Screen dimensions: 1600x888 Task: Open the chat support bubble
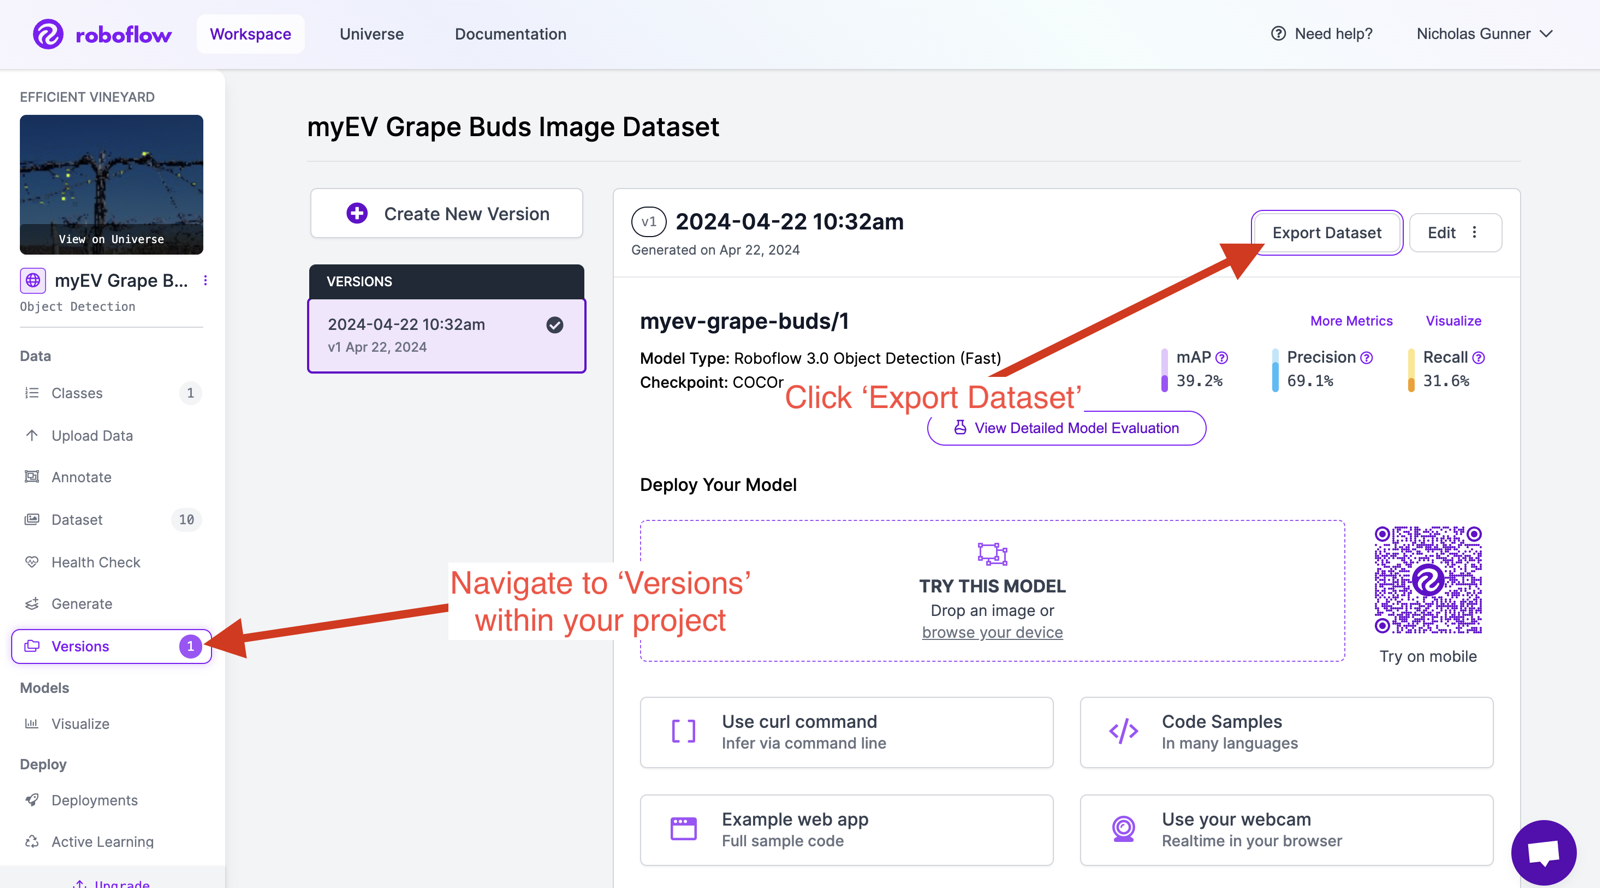click(x=1544, y=853)
